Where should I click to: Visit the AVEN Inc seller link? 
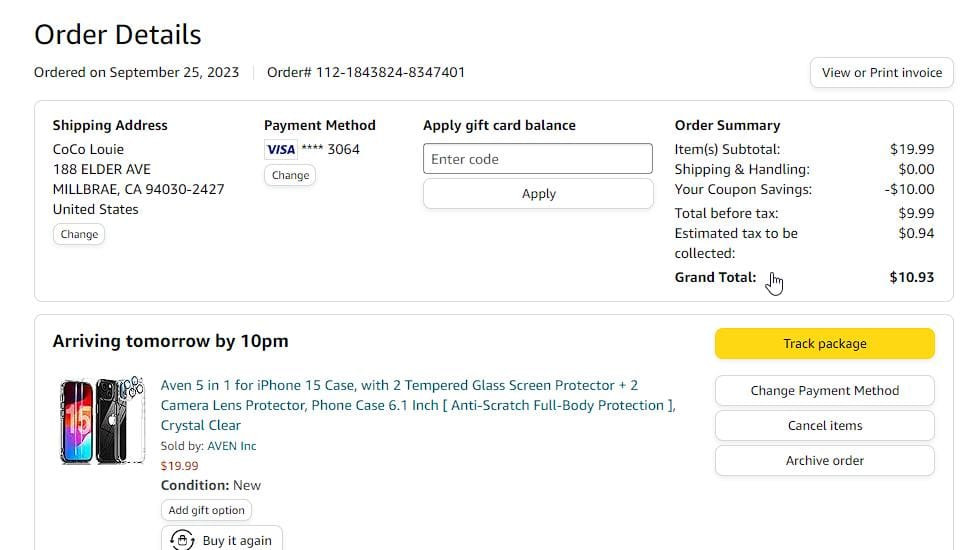(x=232, y=446)
